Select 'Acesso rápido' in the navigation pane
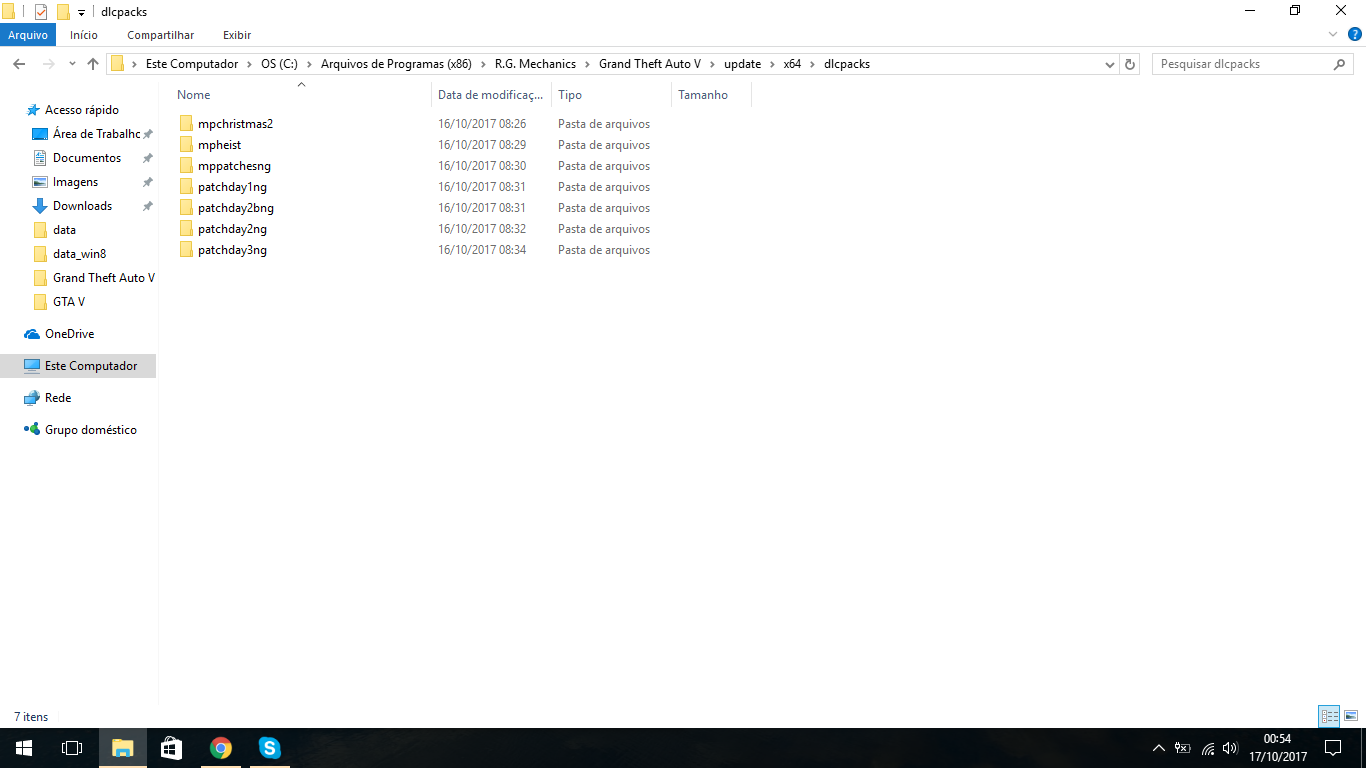Image resolution: width=1366 pixels, height=768 pixels. tap(82, 110)
